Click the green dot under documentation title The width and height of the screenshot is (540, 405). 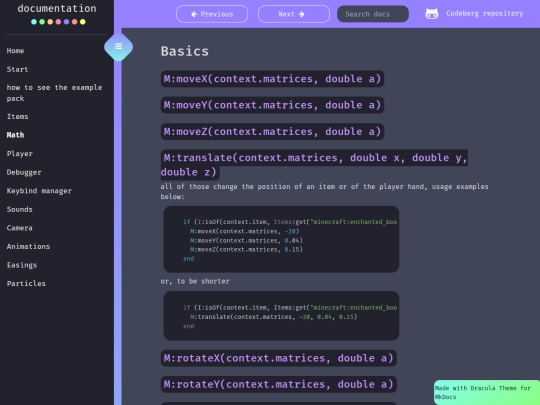pos(42,22)
